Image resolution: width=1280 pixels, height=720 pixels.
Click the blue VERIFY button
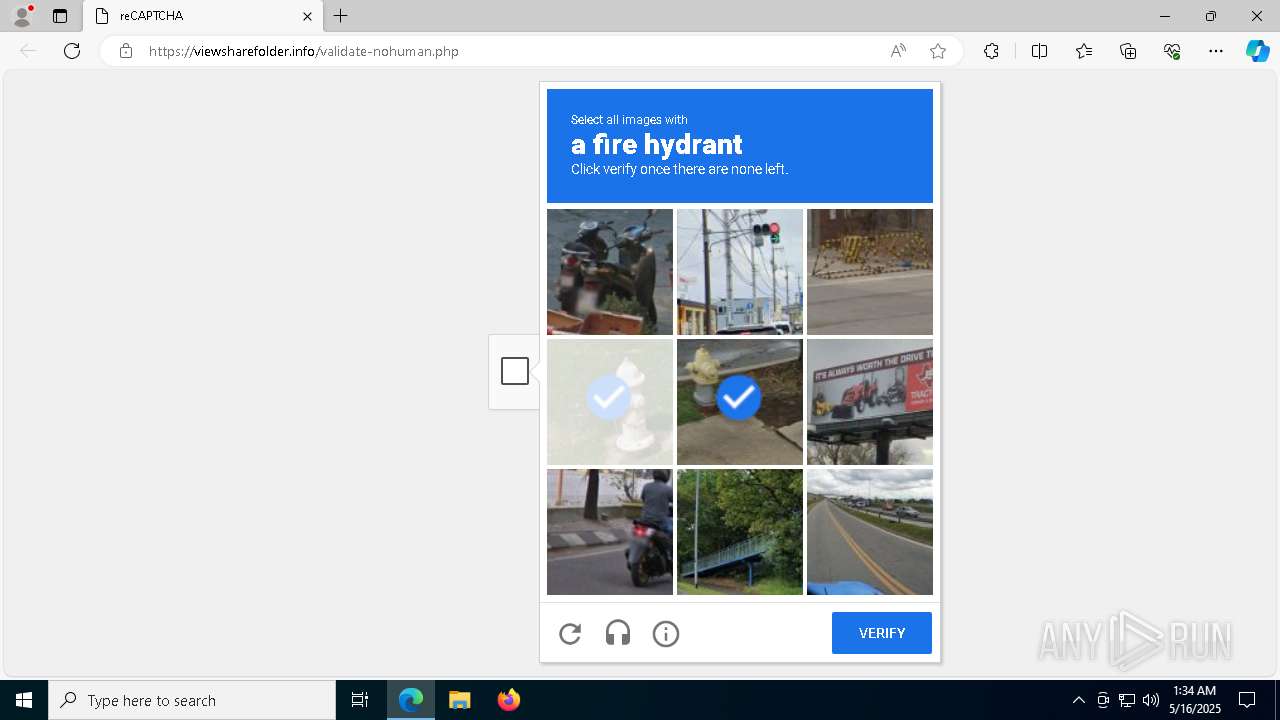[x=882, y=633]
